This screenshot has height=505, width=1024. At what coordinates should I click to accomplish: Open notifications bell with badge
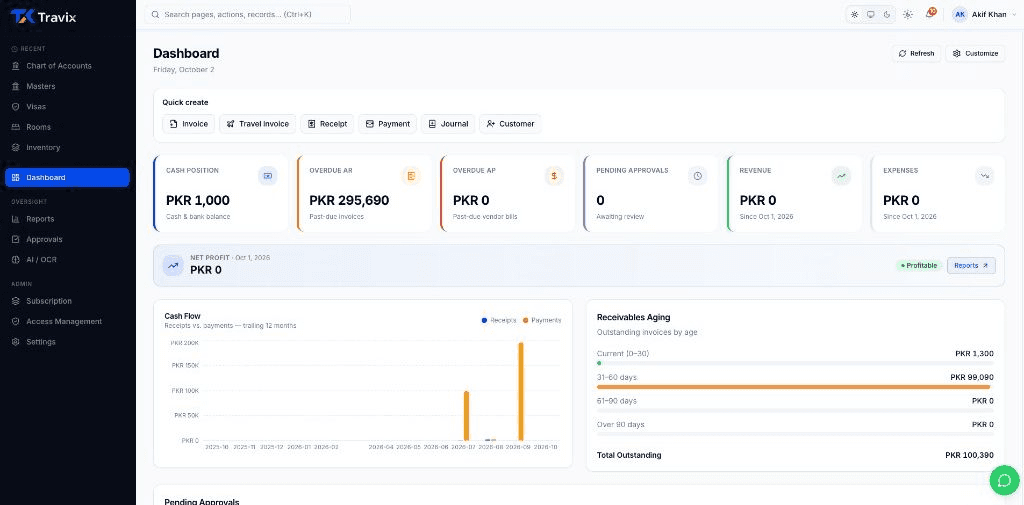click(930, 14)
